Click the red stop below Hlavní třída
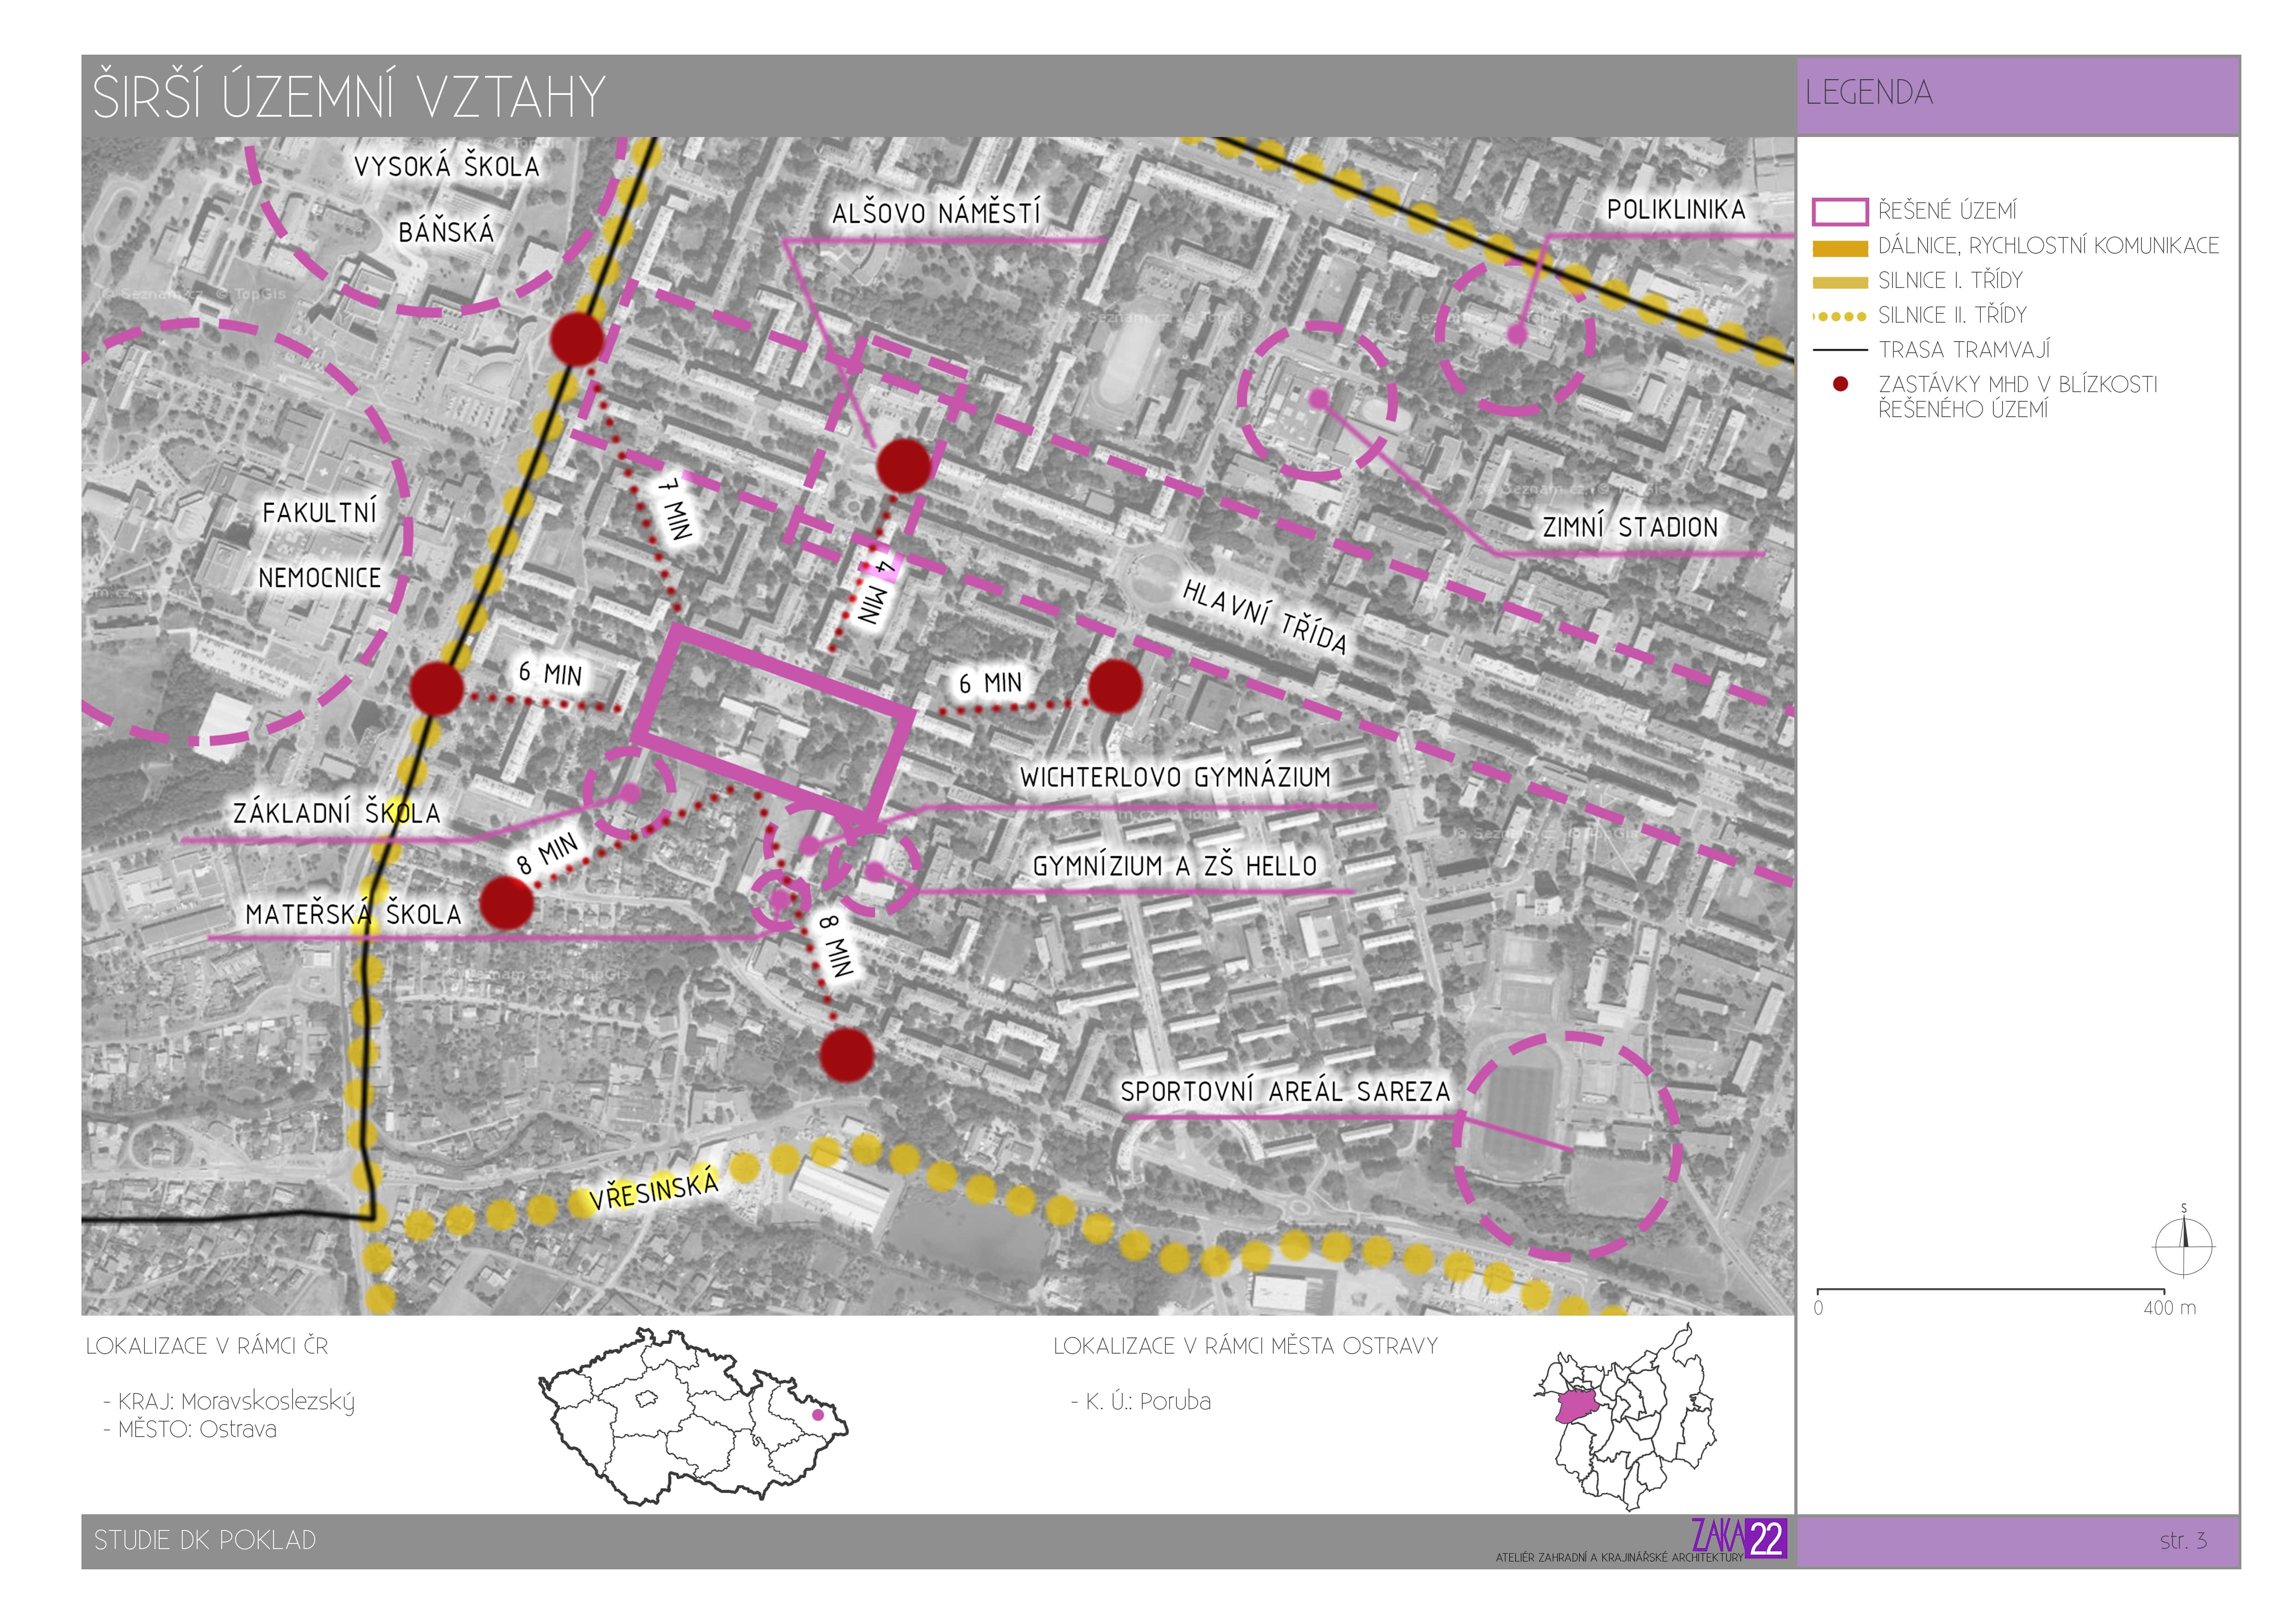 [1115, 686]
